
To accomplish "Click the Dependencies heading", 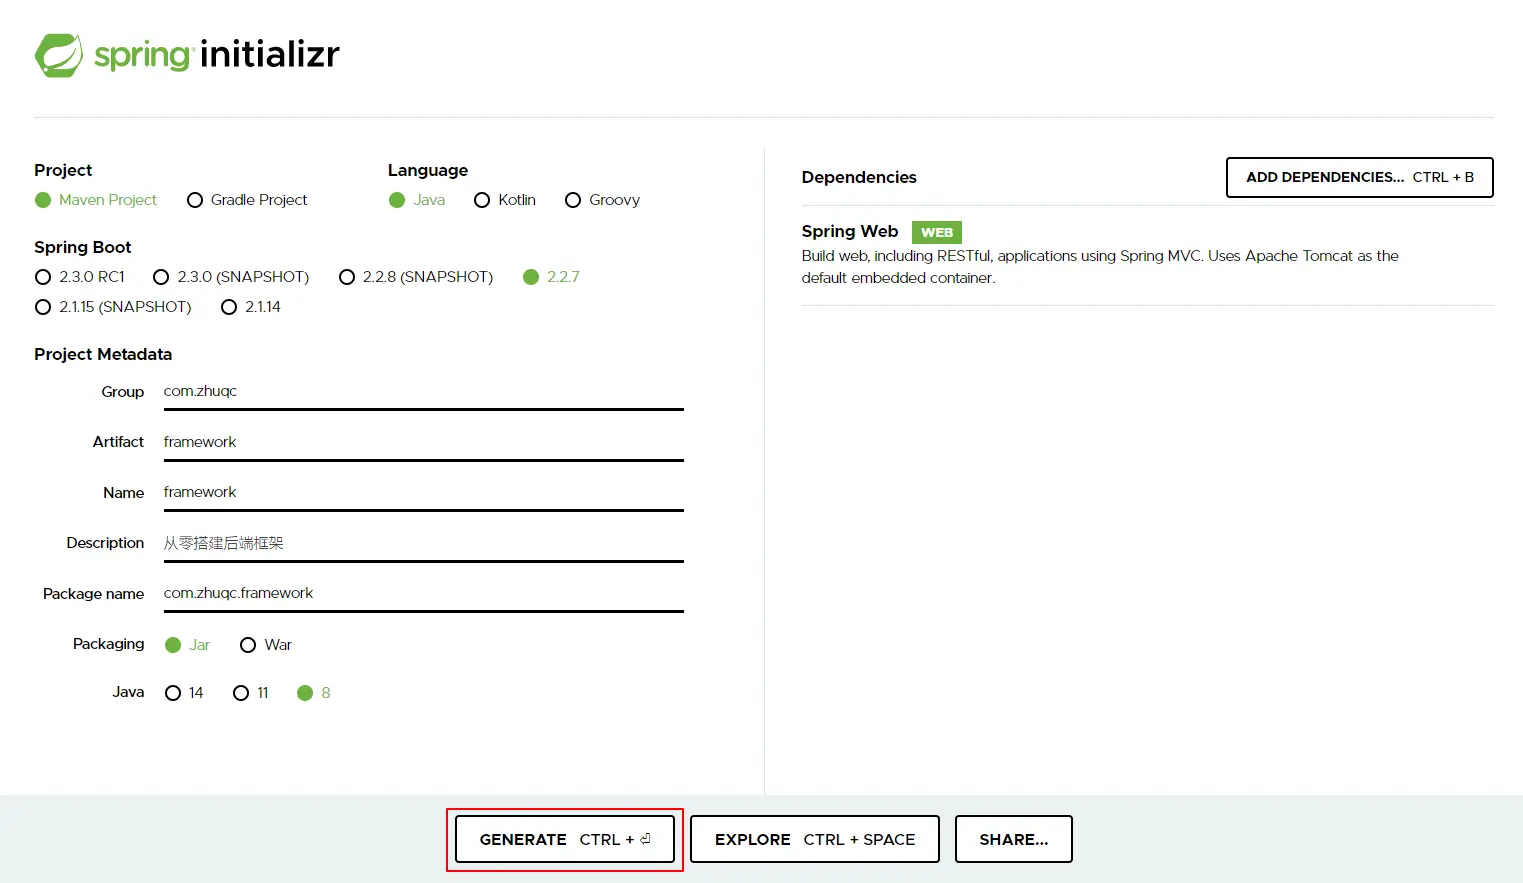I will 859,177.
